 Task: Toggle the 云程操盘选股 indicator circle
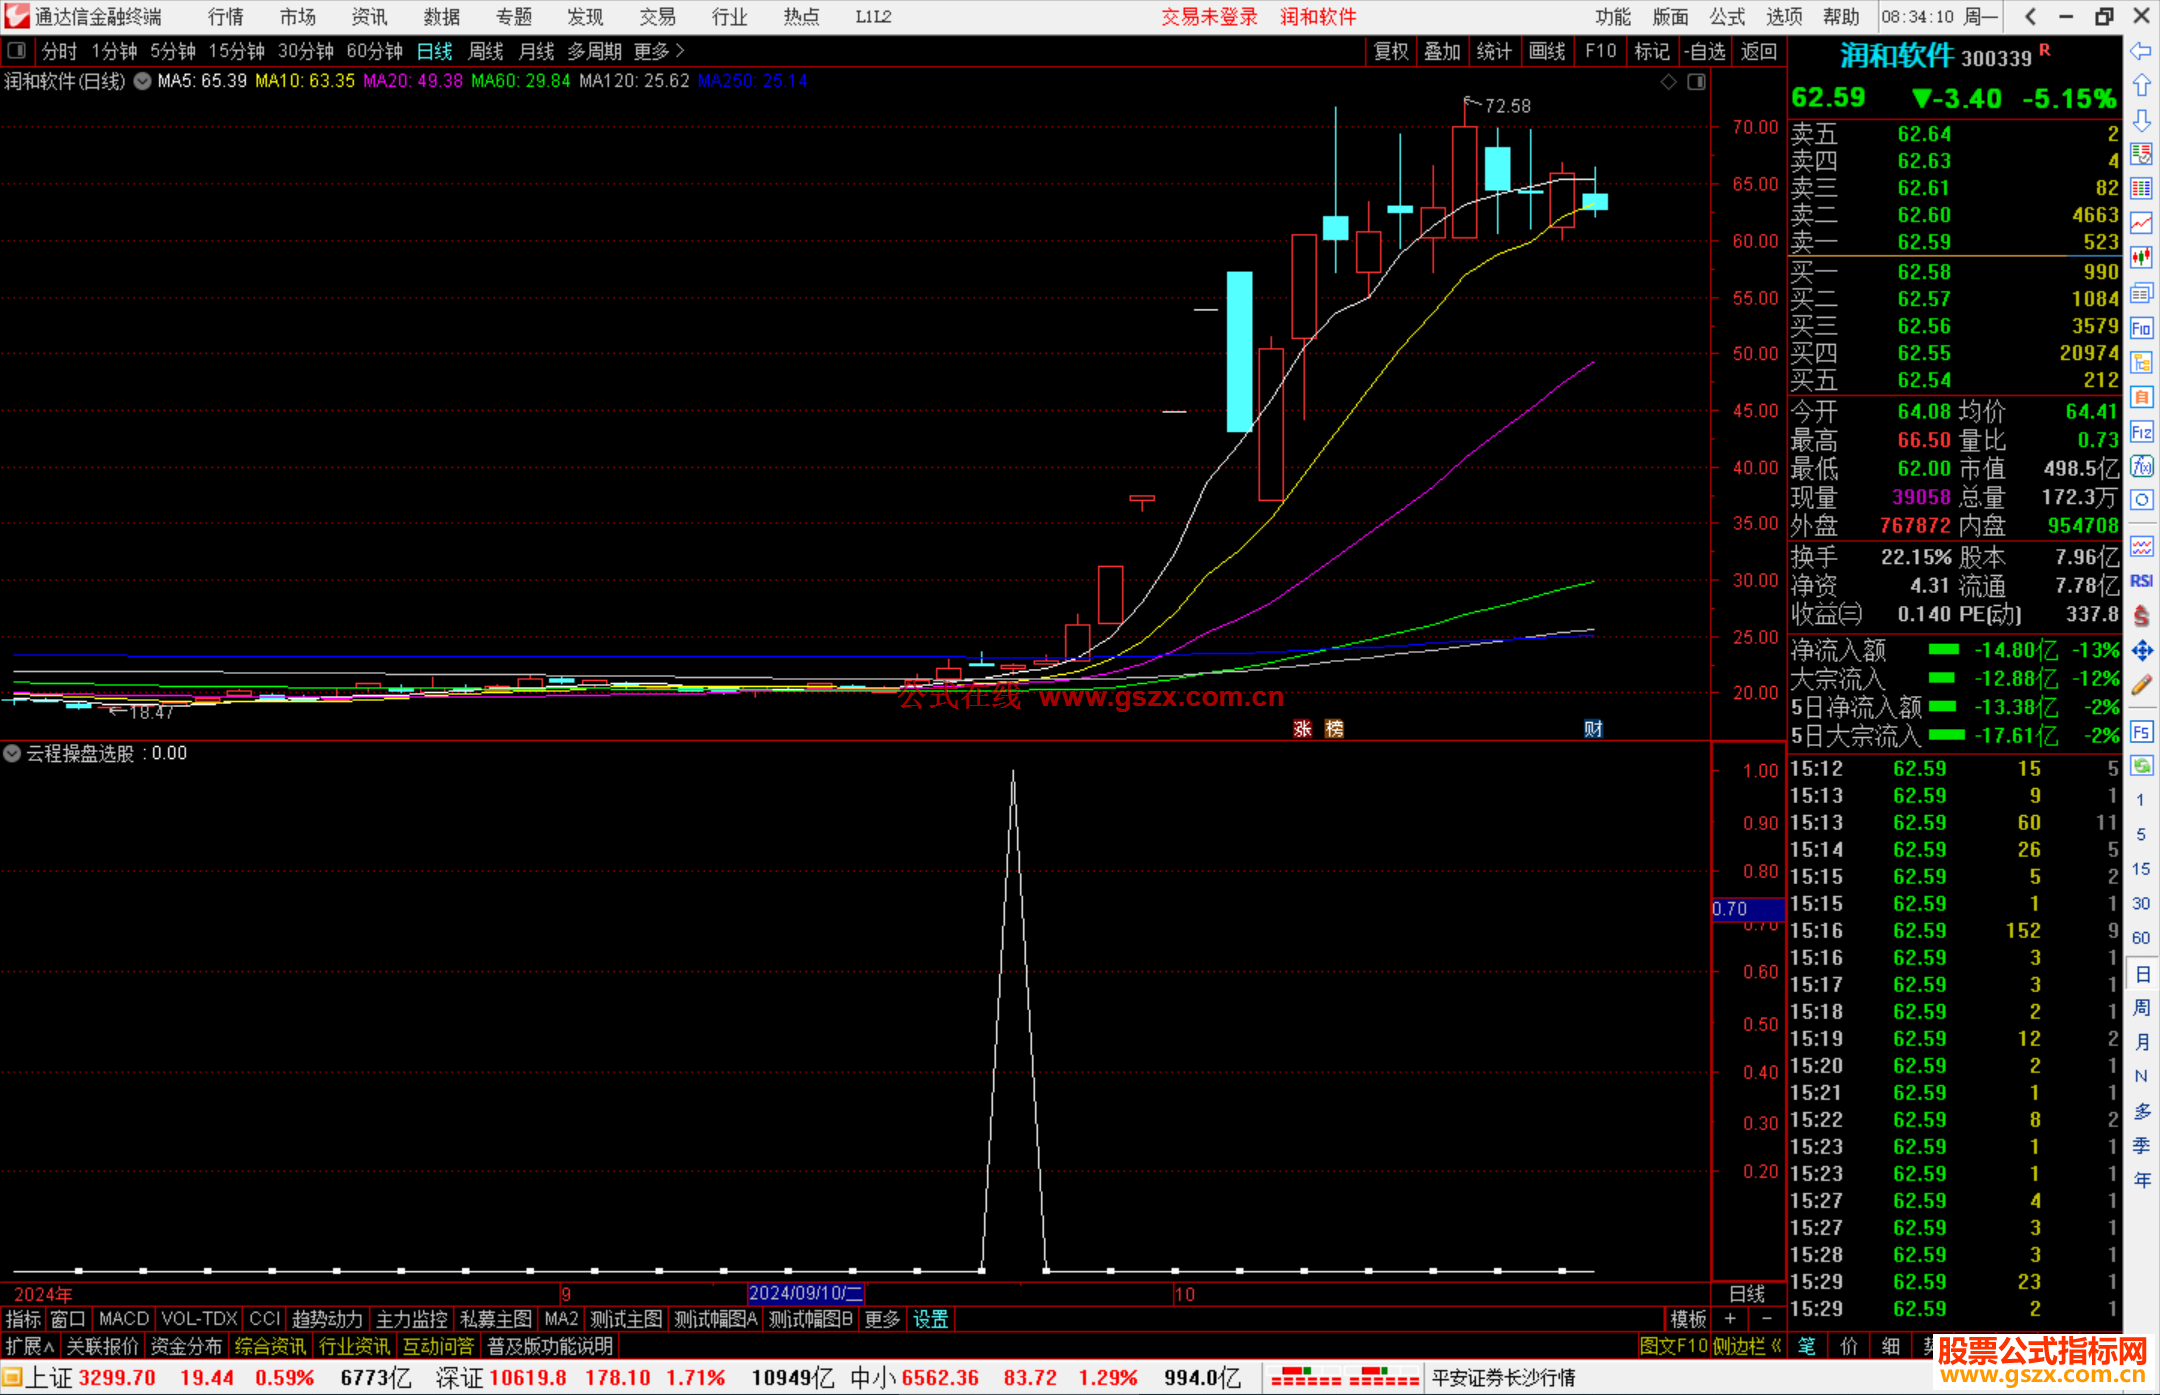(x=12, y=753)
